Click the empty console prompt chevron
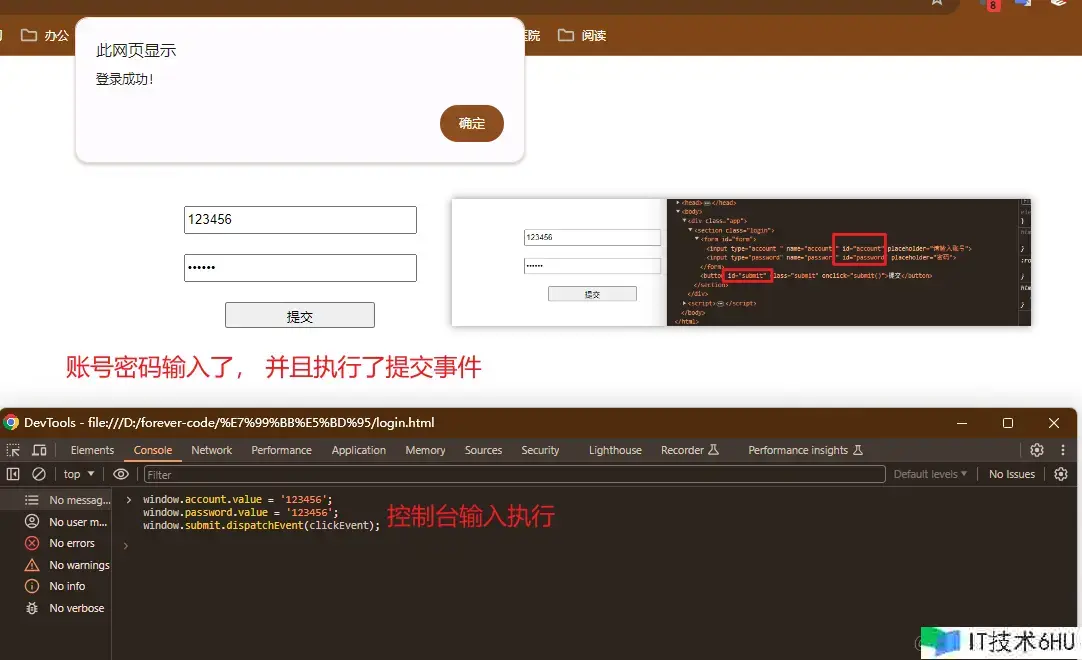 click(x=126, y=546)
